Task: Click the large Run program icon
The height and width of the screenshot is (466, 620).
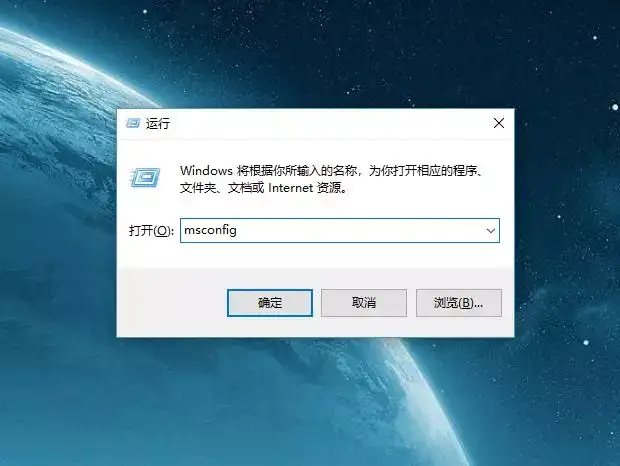Action: (145, 178)
